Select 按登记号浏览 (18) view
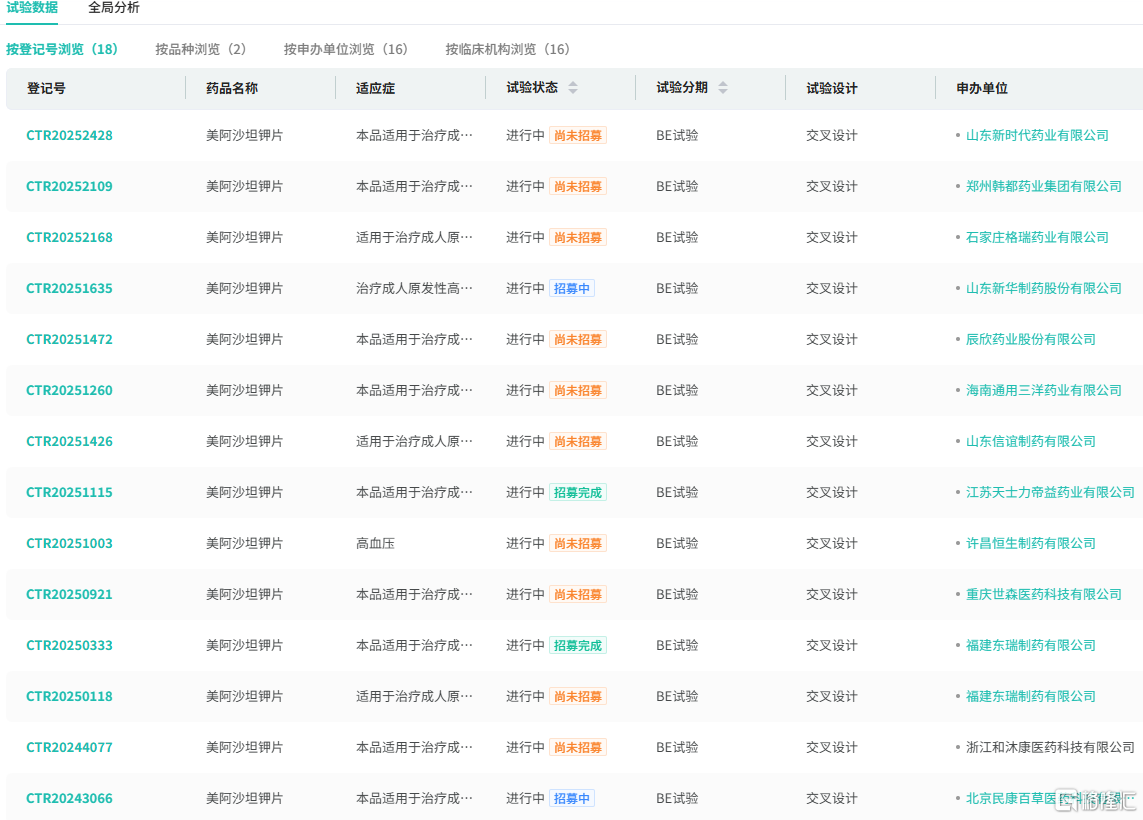This screenshot has width=1143, height=820. coord(62,50)
